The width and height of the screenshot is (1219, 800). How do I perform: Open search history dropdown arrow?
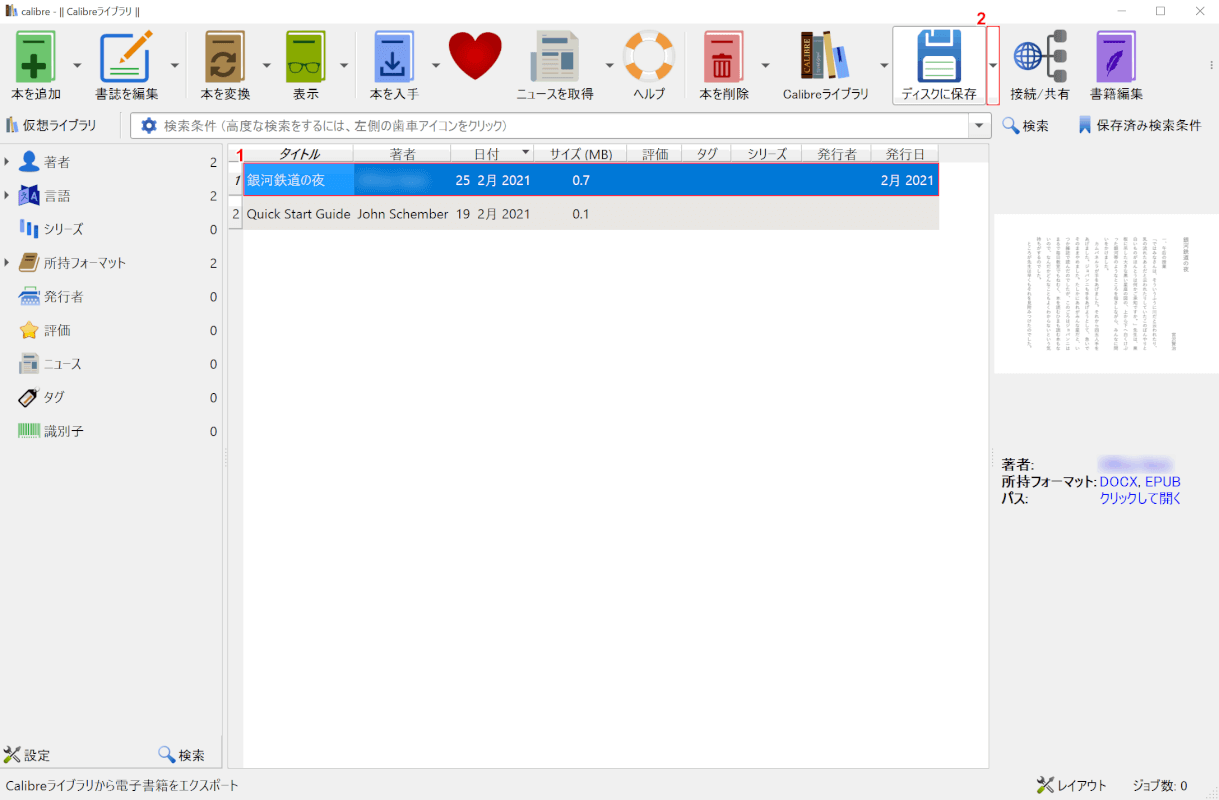tap(979, 126)
